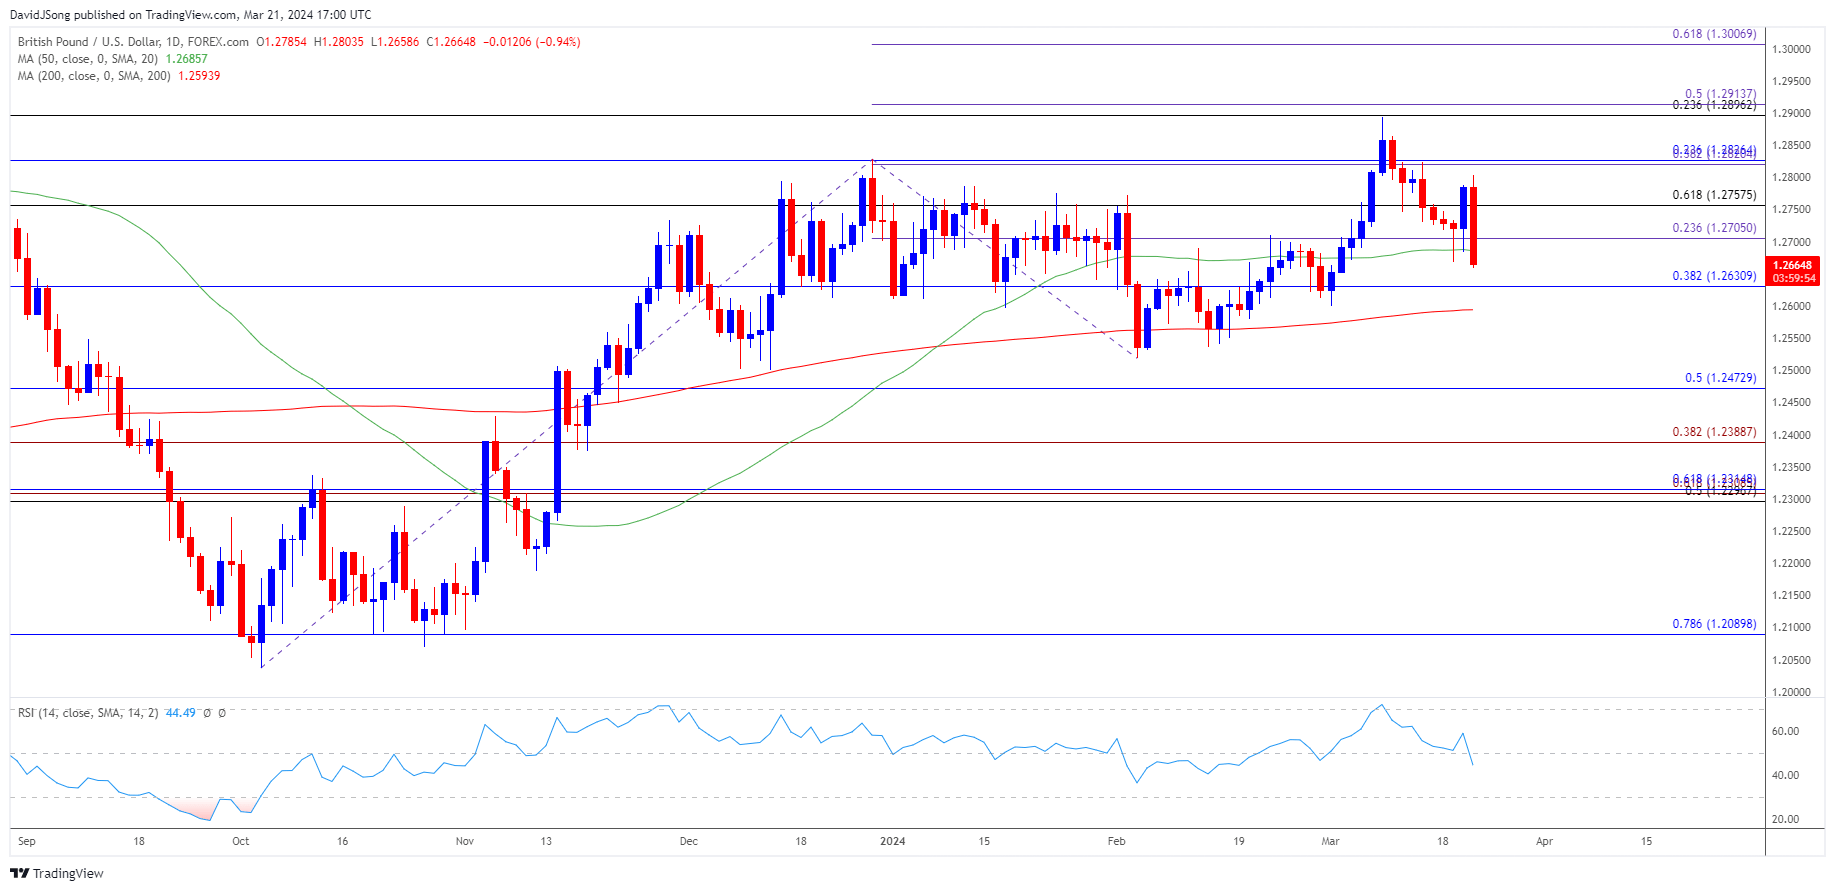Click the 60.00 RSI axis label
The width and height of the screenshot is (1835, 891).
point(1786,731)
